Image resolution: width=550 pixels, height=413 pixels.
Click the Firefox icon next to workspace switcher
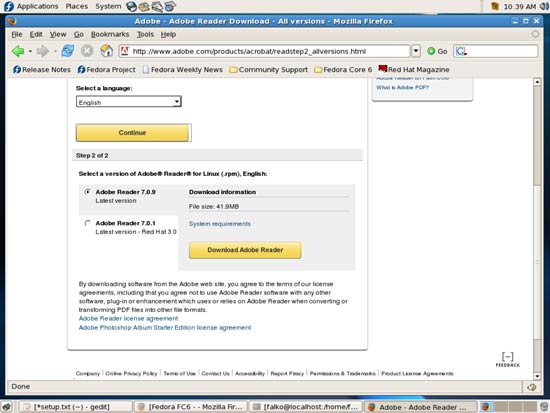(x=485, y=407)
